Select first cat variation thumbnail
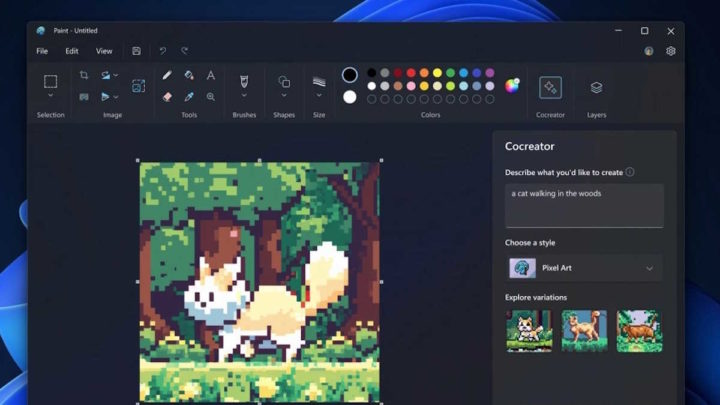 coord(529,331)
